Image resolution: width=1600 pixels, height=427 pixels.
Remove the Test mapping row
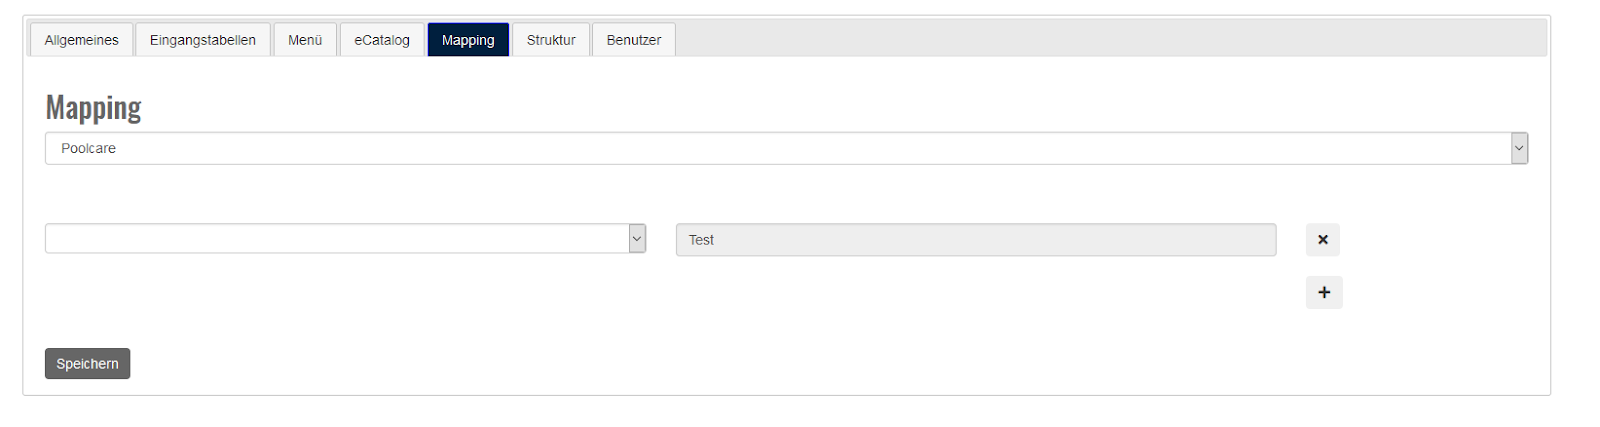(x=1322, y=240)
